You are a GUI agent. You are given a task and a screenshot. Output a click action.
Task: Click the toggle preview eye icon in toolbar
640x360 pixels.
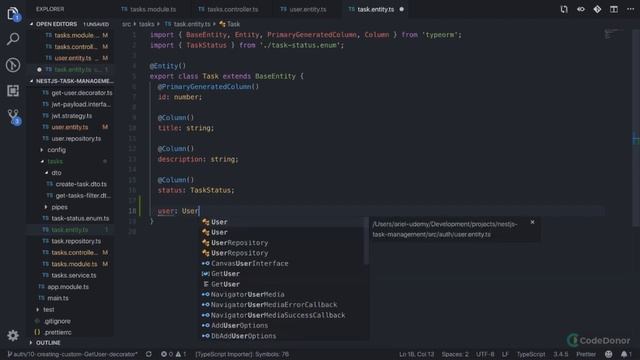click(x=581, y=9)
